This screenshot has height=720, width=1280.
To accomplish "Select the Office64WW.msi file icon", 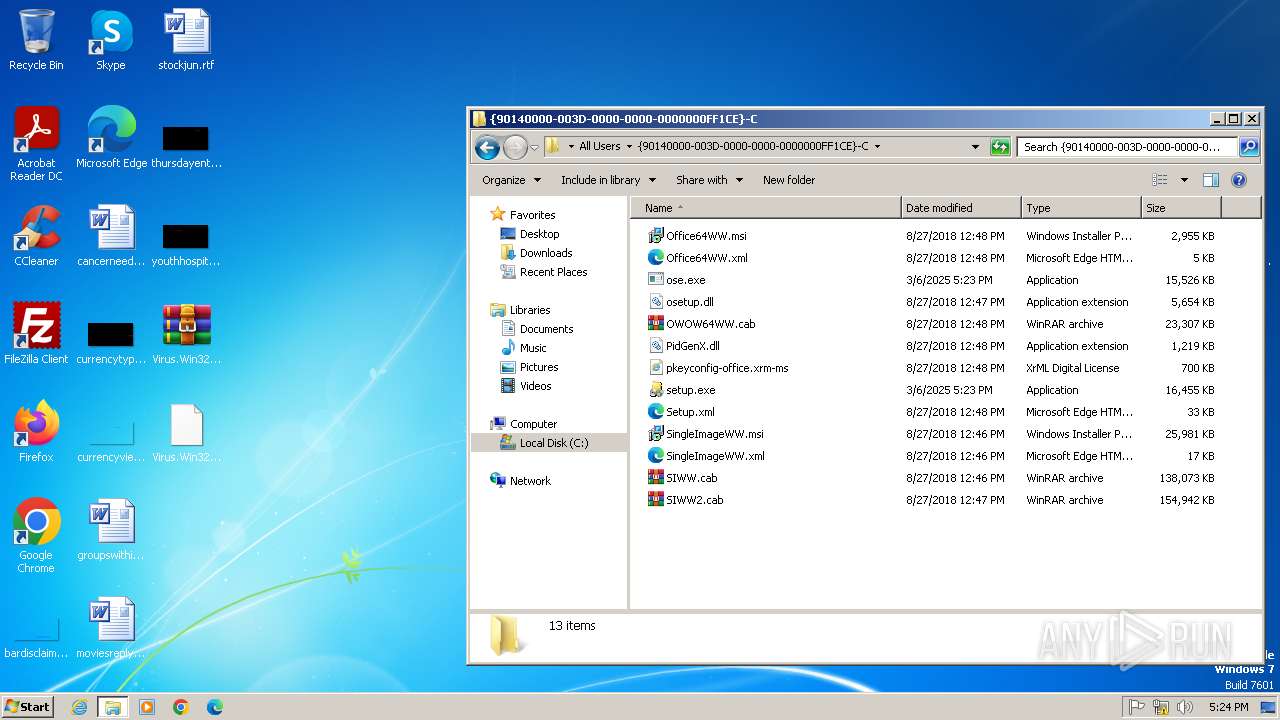I will coord(656,236).
